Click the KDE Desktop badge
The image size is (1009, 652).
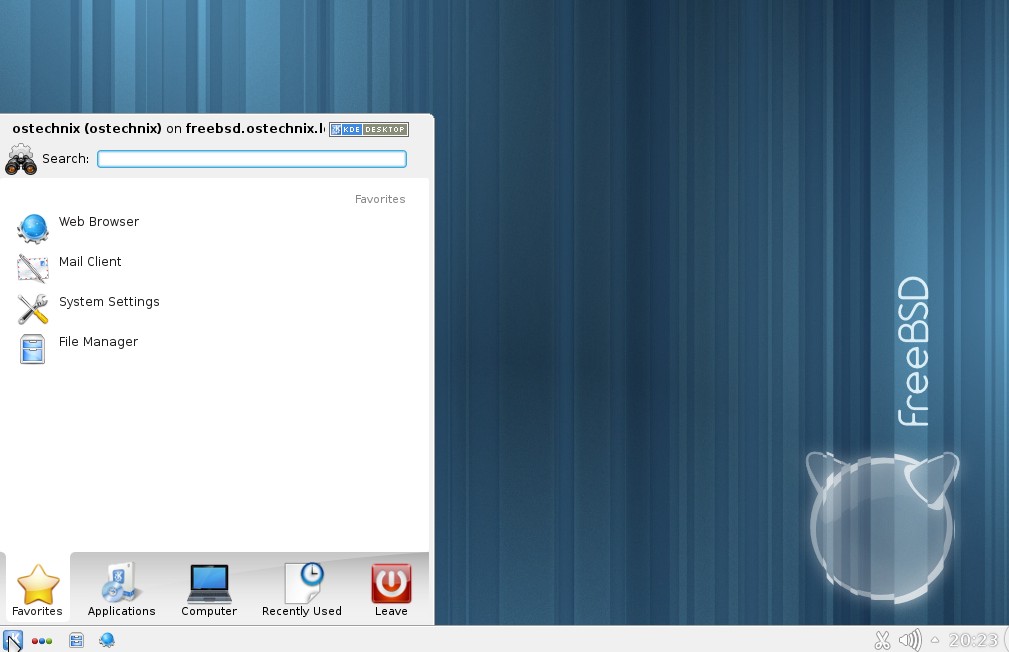[x=369, y=129]
